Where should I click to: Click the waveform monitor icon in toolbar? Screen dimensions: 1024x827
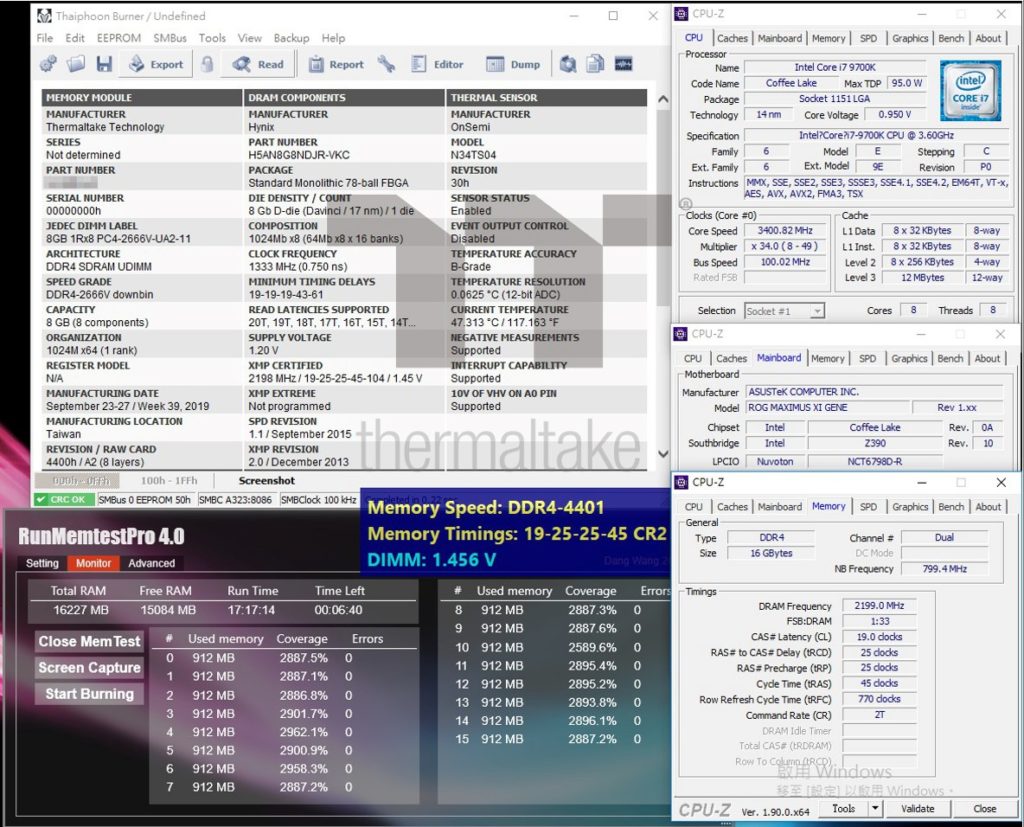[x=624, y=64]
